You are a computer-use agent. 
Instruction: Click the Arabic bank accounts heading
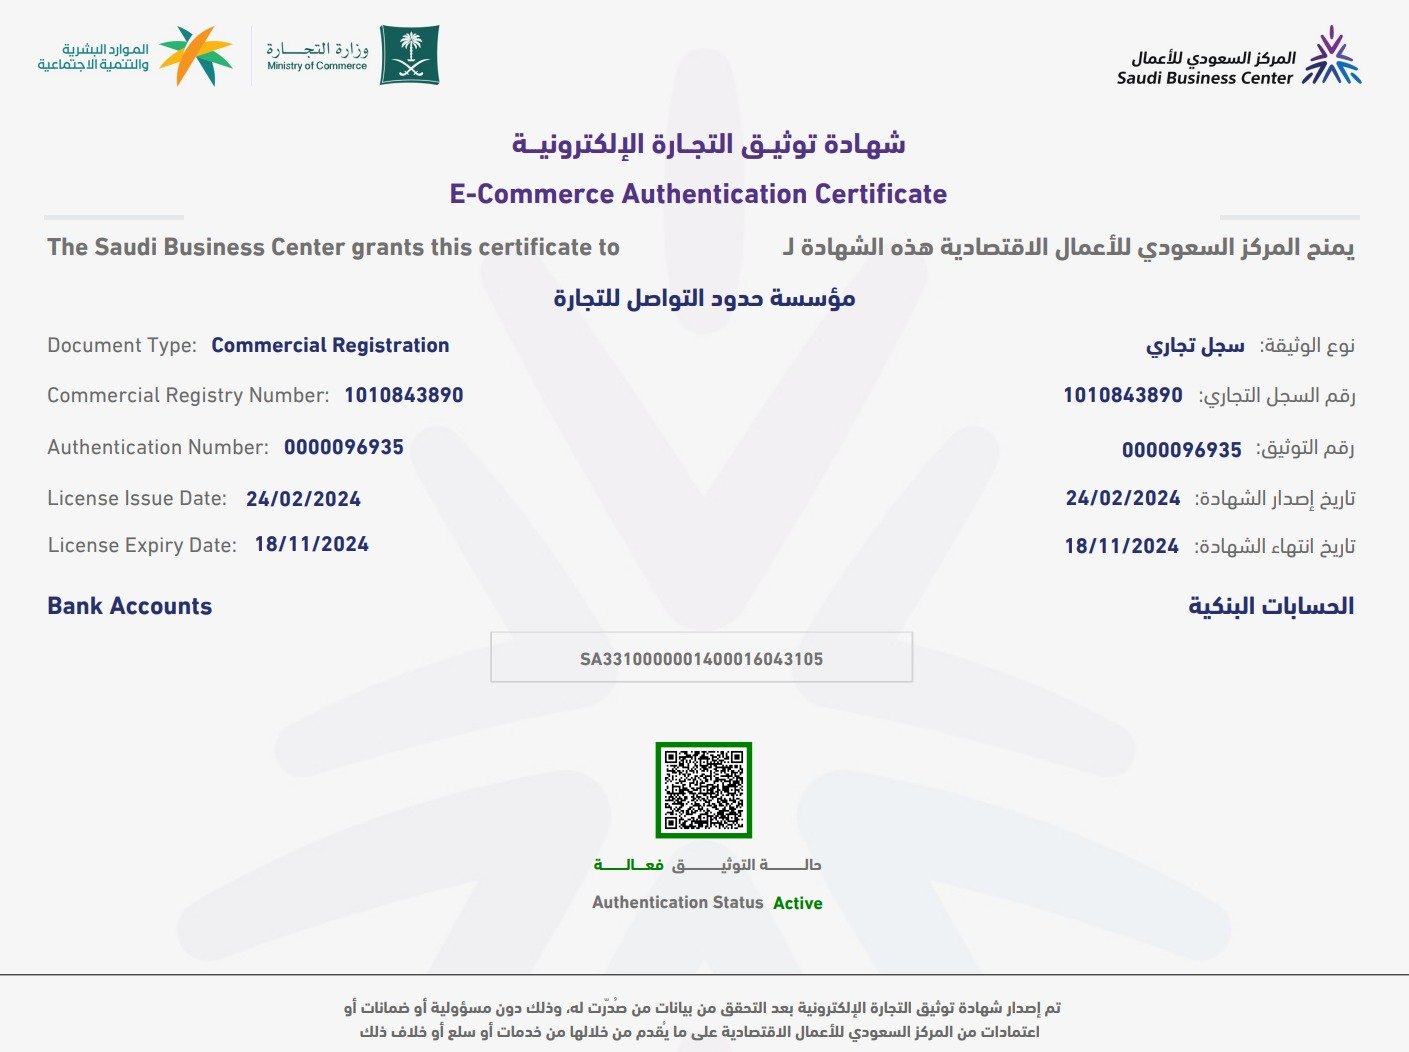coord(1270,606)
